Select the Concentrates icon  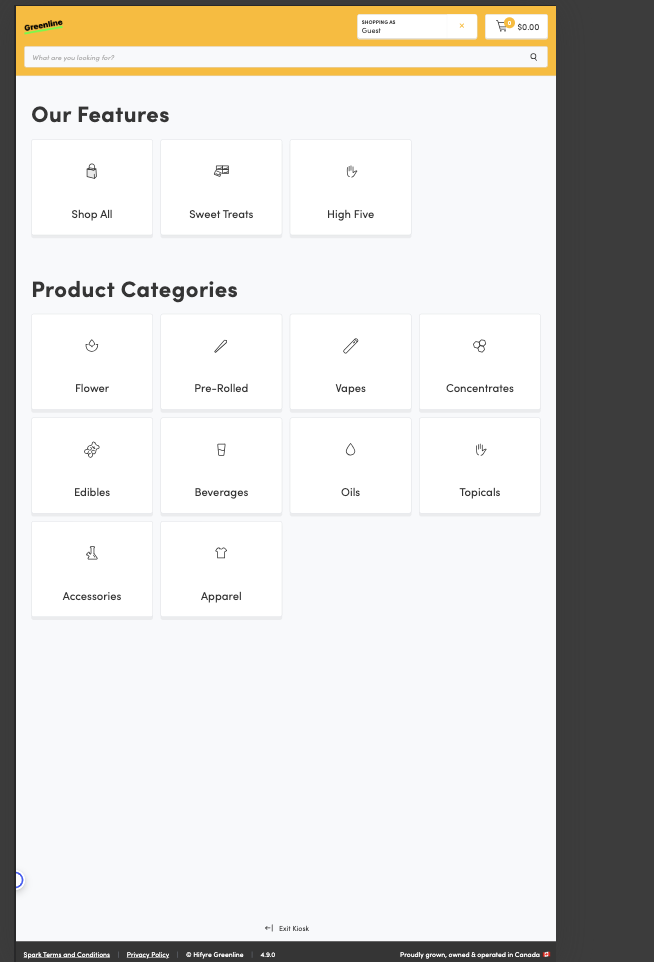(x=480, y=346)
